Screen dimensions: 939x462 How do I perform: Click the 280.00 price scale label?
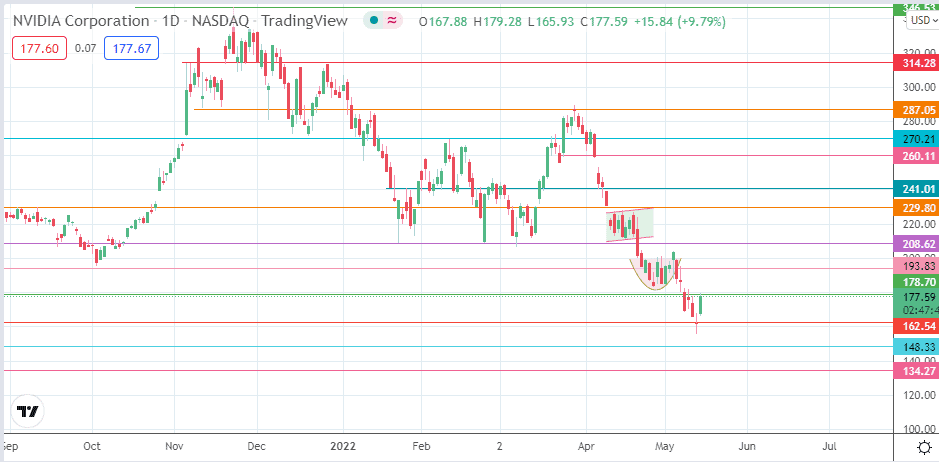click(x=919, y=122)
